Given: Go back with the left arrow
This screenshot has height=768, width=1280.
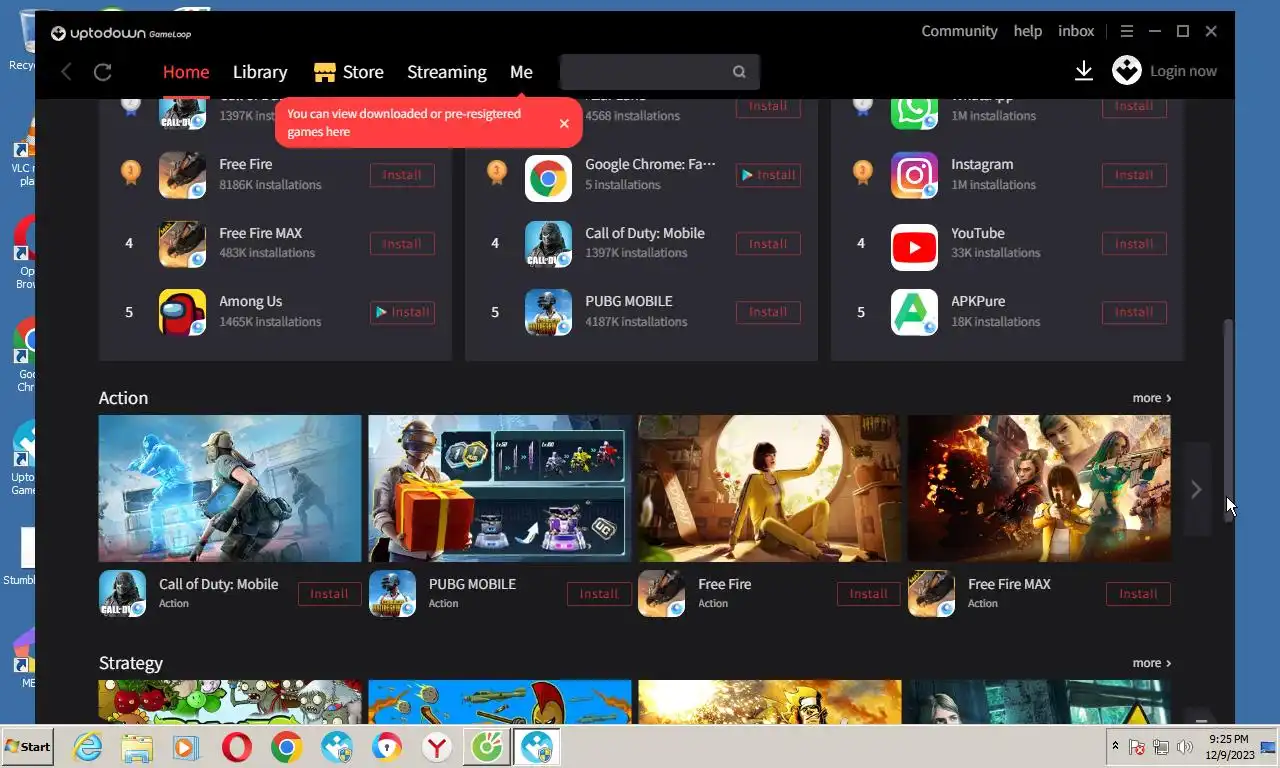Looking at the screenshot, I should pos(66,72).
